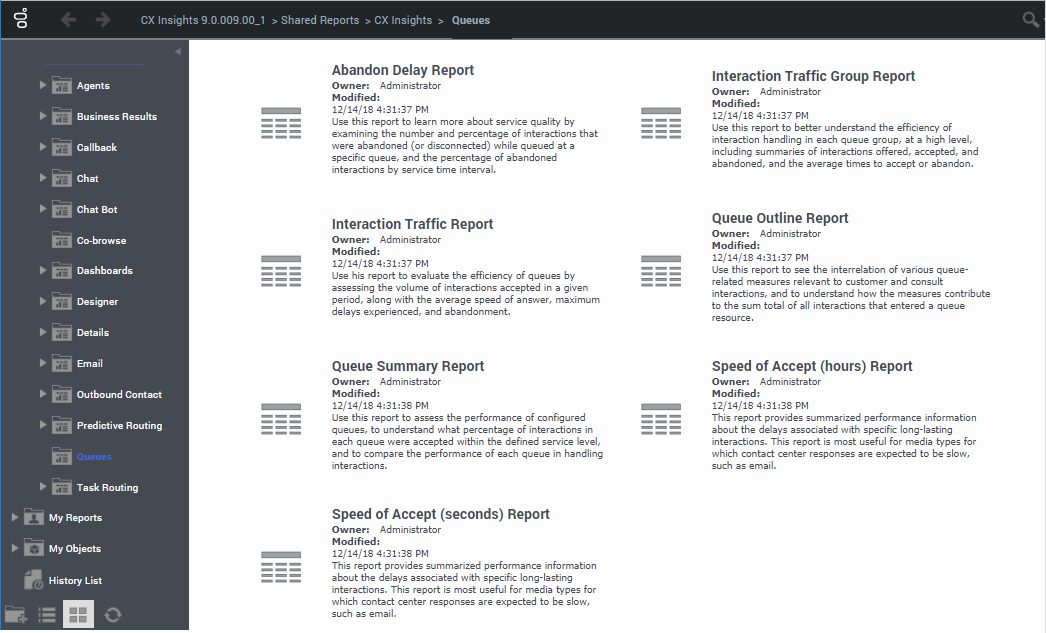Open Shared Reports breadcrumb
This screenshot has width=1046, height=633.
[320, 20]
